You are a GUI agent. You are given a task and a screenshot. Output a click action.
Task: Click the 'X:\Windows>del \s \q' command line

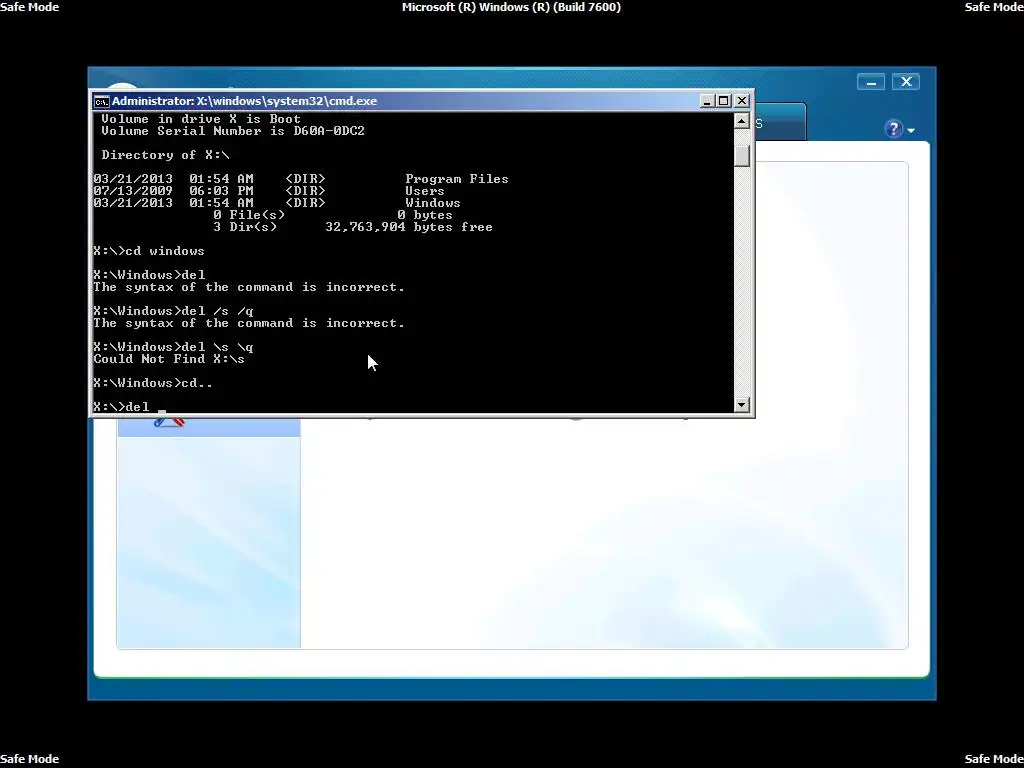[x=173, y=347]
